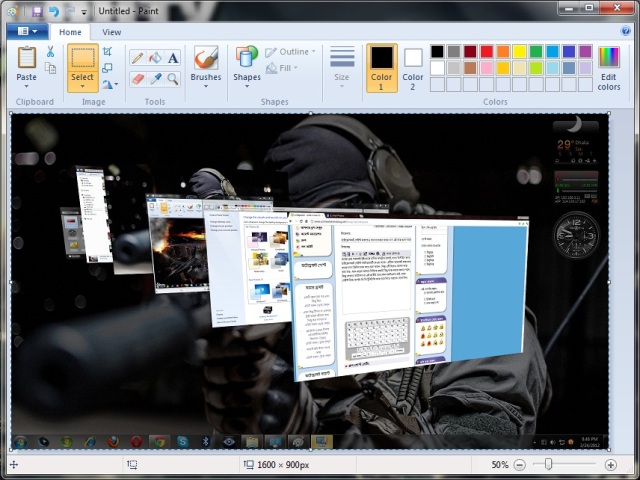This screenshot has height=480, width=640.
Task: Click the Resize icon in Image group
Action: 107,68
